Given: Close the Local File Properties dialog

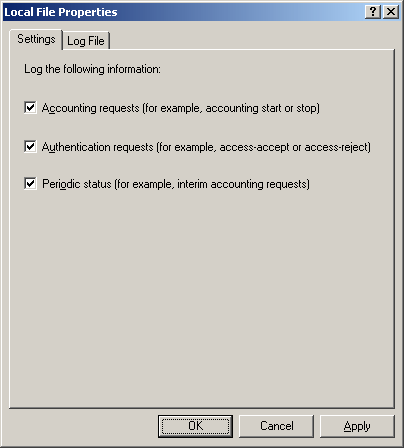Looking at the screenshot, I should click(x=391, y=12).
